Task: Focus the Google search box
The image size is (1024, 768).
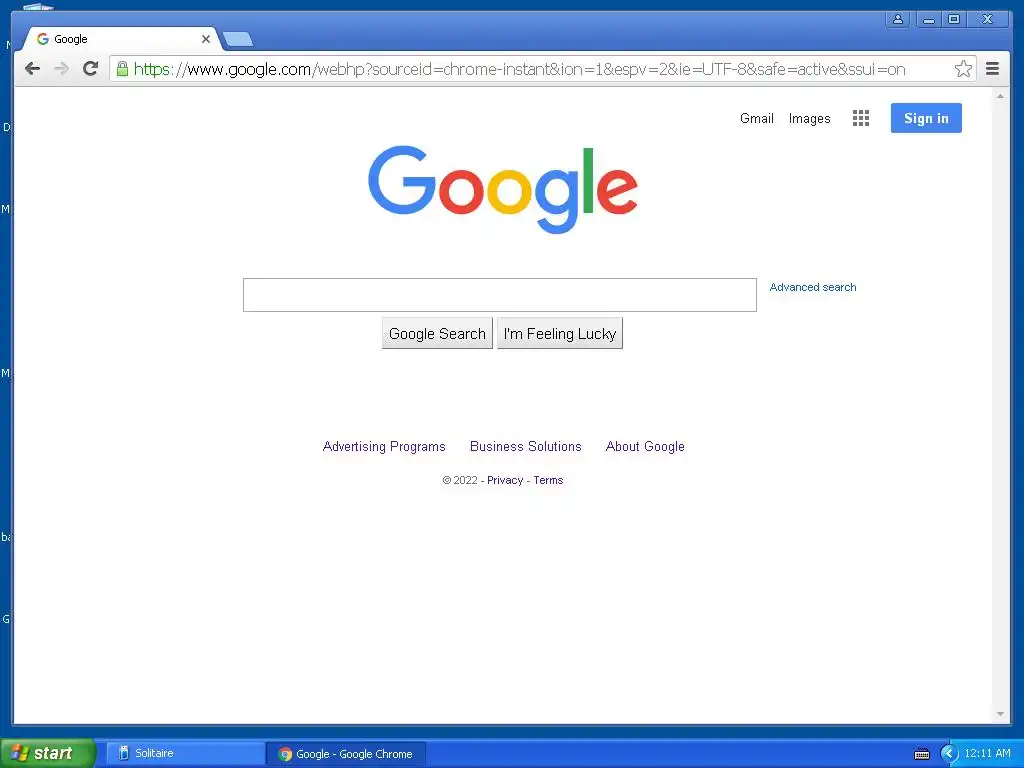Action: click(x=500, y=295)
